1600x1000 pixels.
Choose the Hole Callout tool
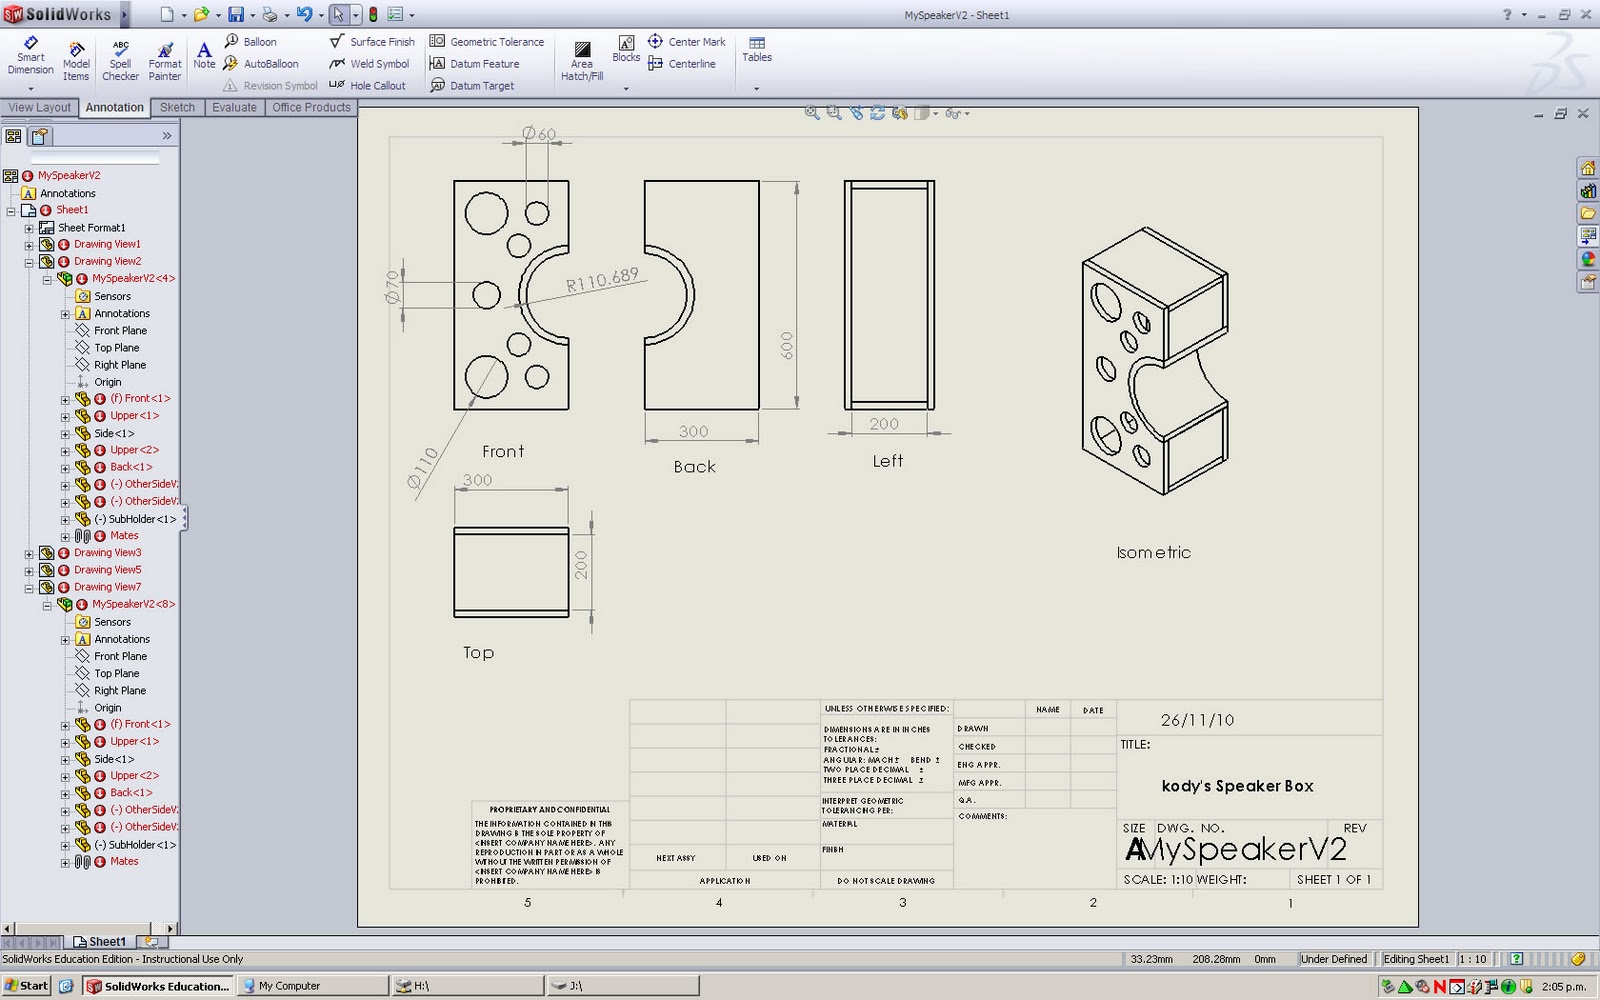coord(367,86)
